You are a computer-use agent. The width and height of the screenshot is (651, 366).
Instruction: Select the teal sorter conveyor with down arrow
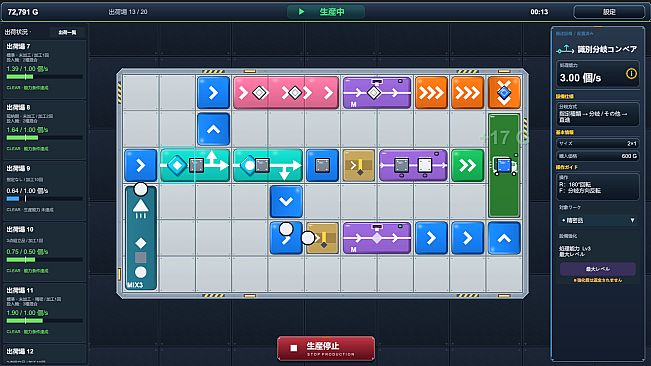(268, 166)
